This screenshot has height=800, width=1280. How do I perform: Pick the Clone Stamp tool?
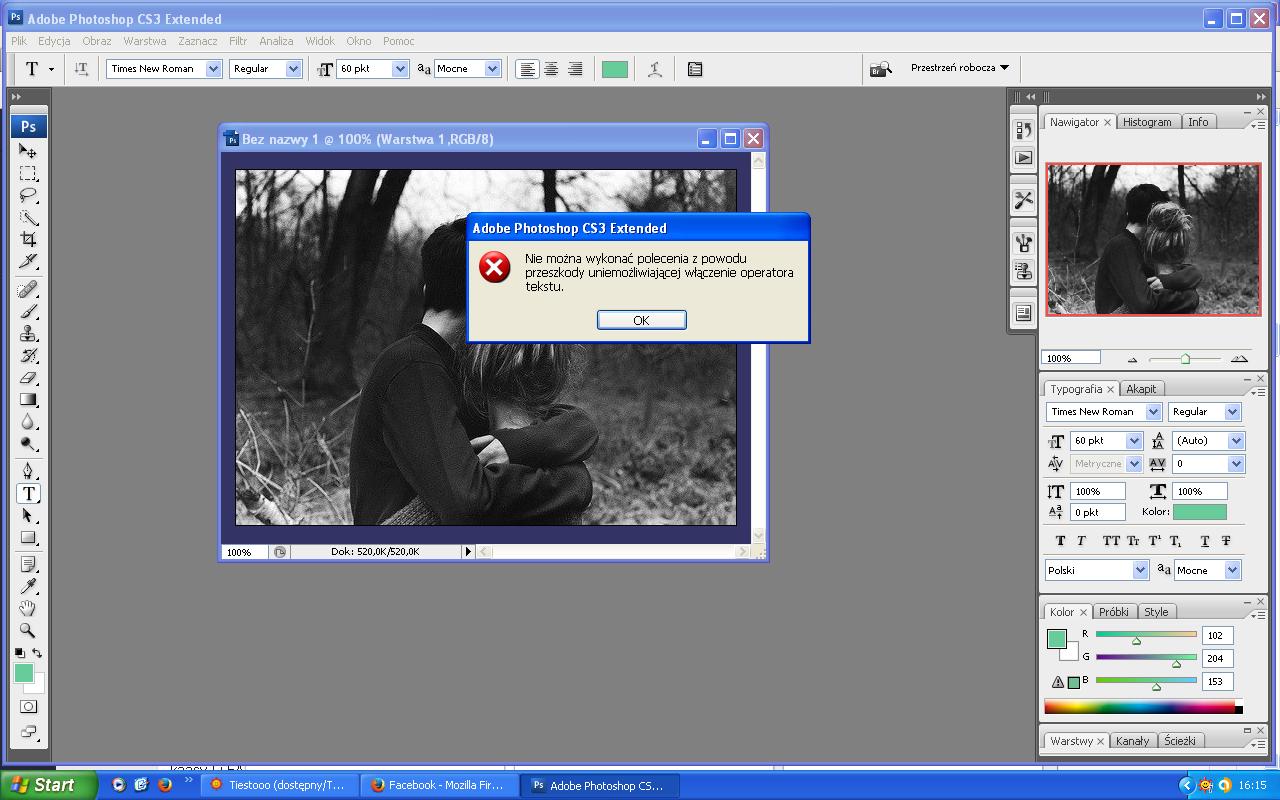[x=29, y=334]
